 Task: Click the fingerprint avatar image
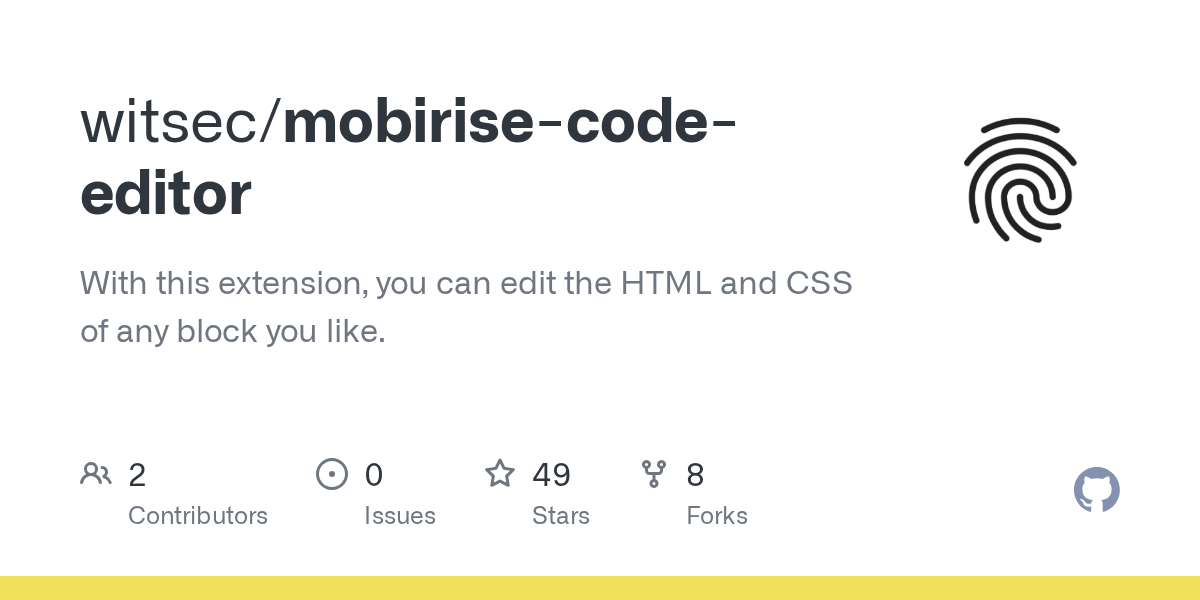pyautogui.click(x=1020, y=181)
